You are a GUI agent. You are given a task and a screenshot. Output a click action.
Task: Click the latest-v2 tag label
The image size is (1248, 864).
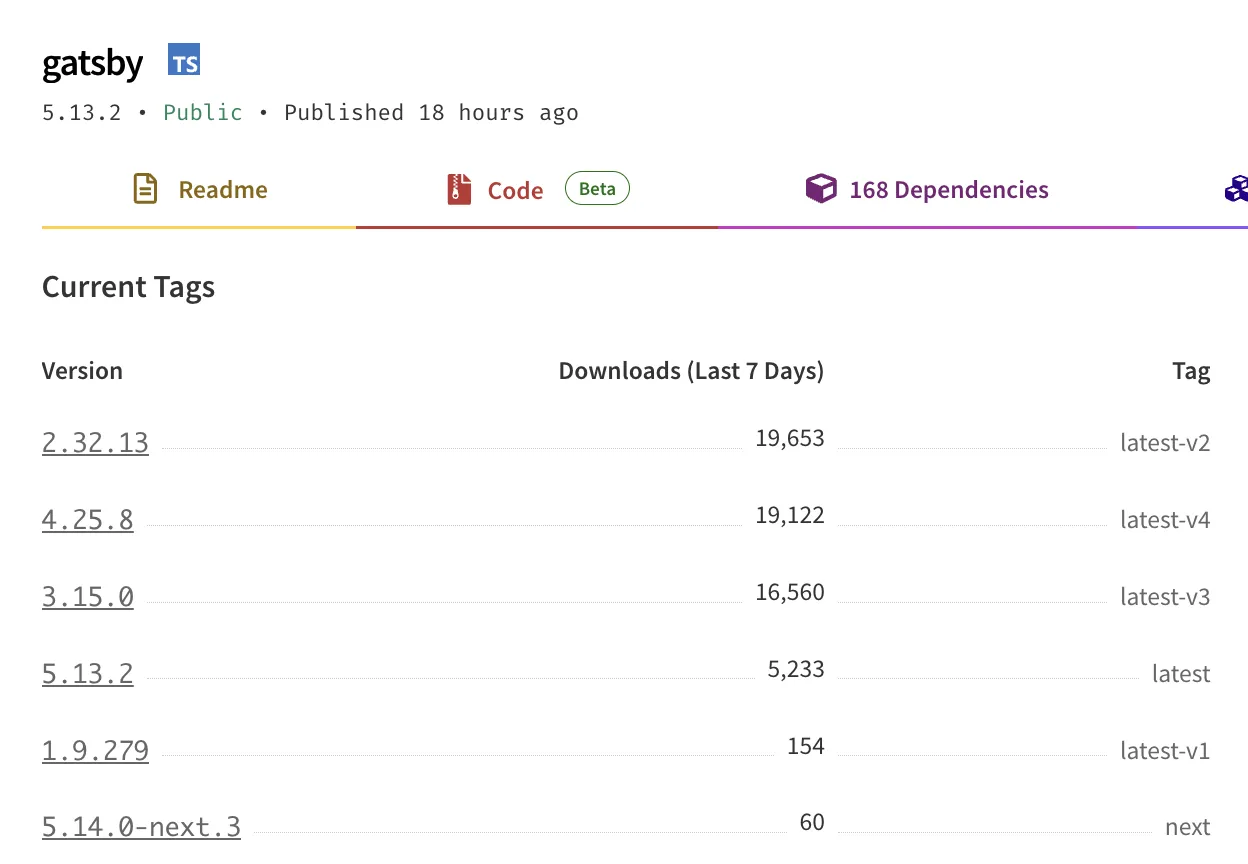(x=1165, y=442)
